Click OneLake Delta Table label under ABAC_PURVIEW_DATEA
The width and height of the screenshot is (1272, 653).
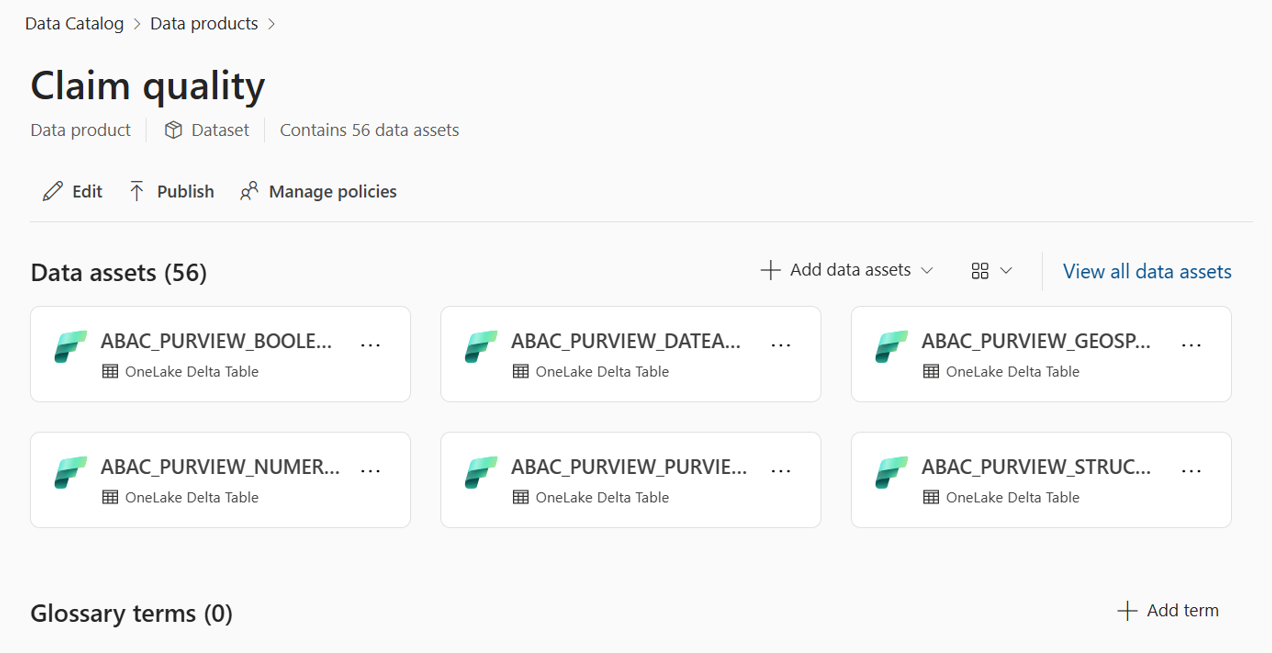pyautogui.click(x=602, y=372)
